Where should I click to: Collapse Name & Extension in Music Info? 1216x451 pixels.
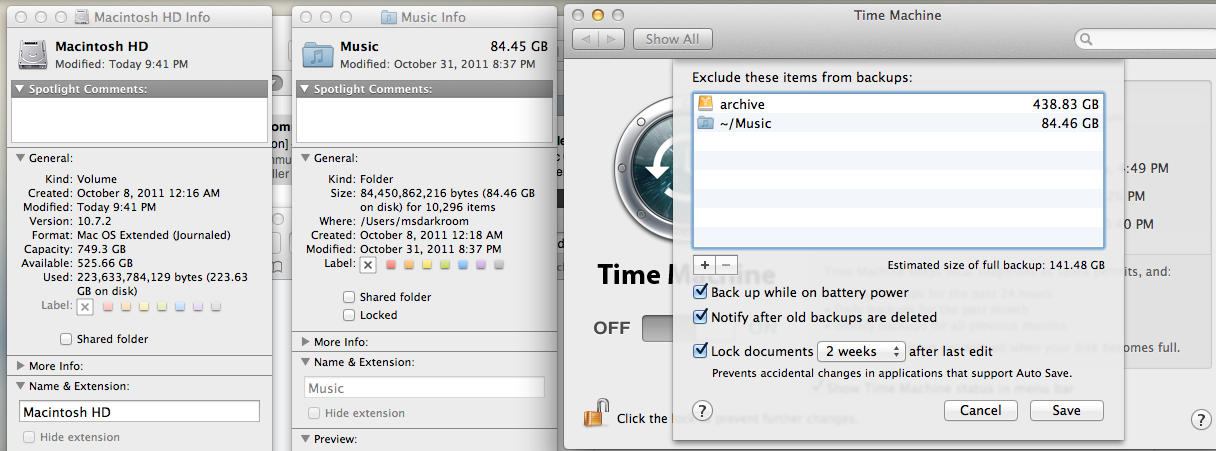(x=306, y=362)
